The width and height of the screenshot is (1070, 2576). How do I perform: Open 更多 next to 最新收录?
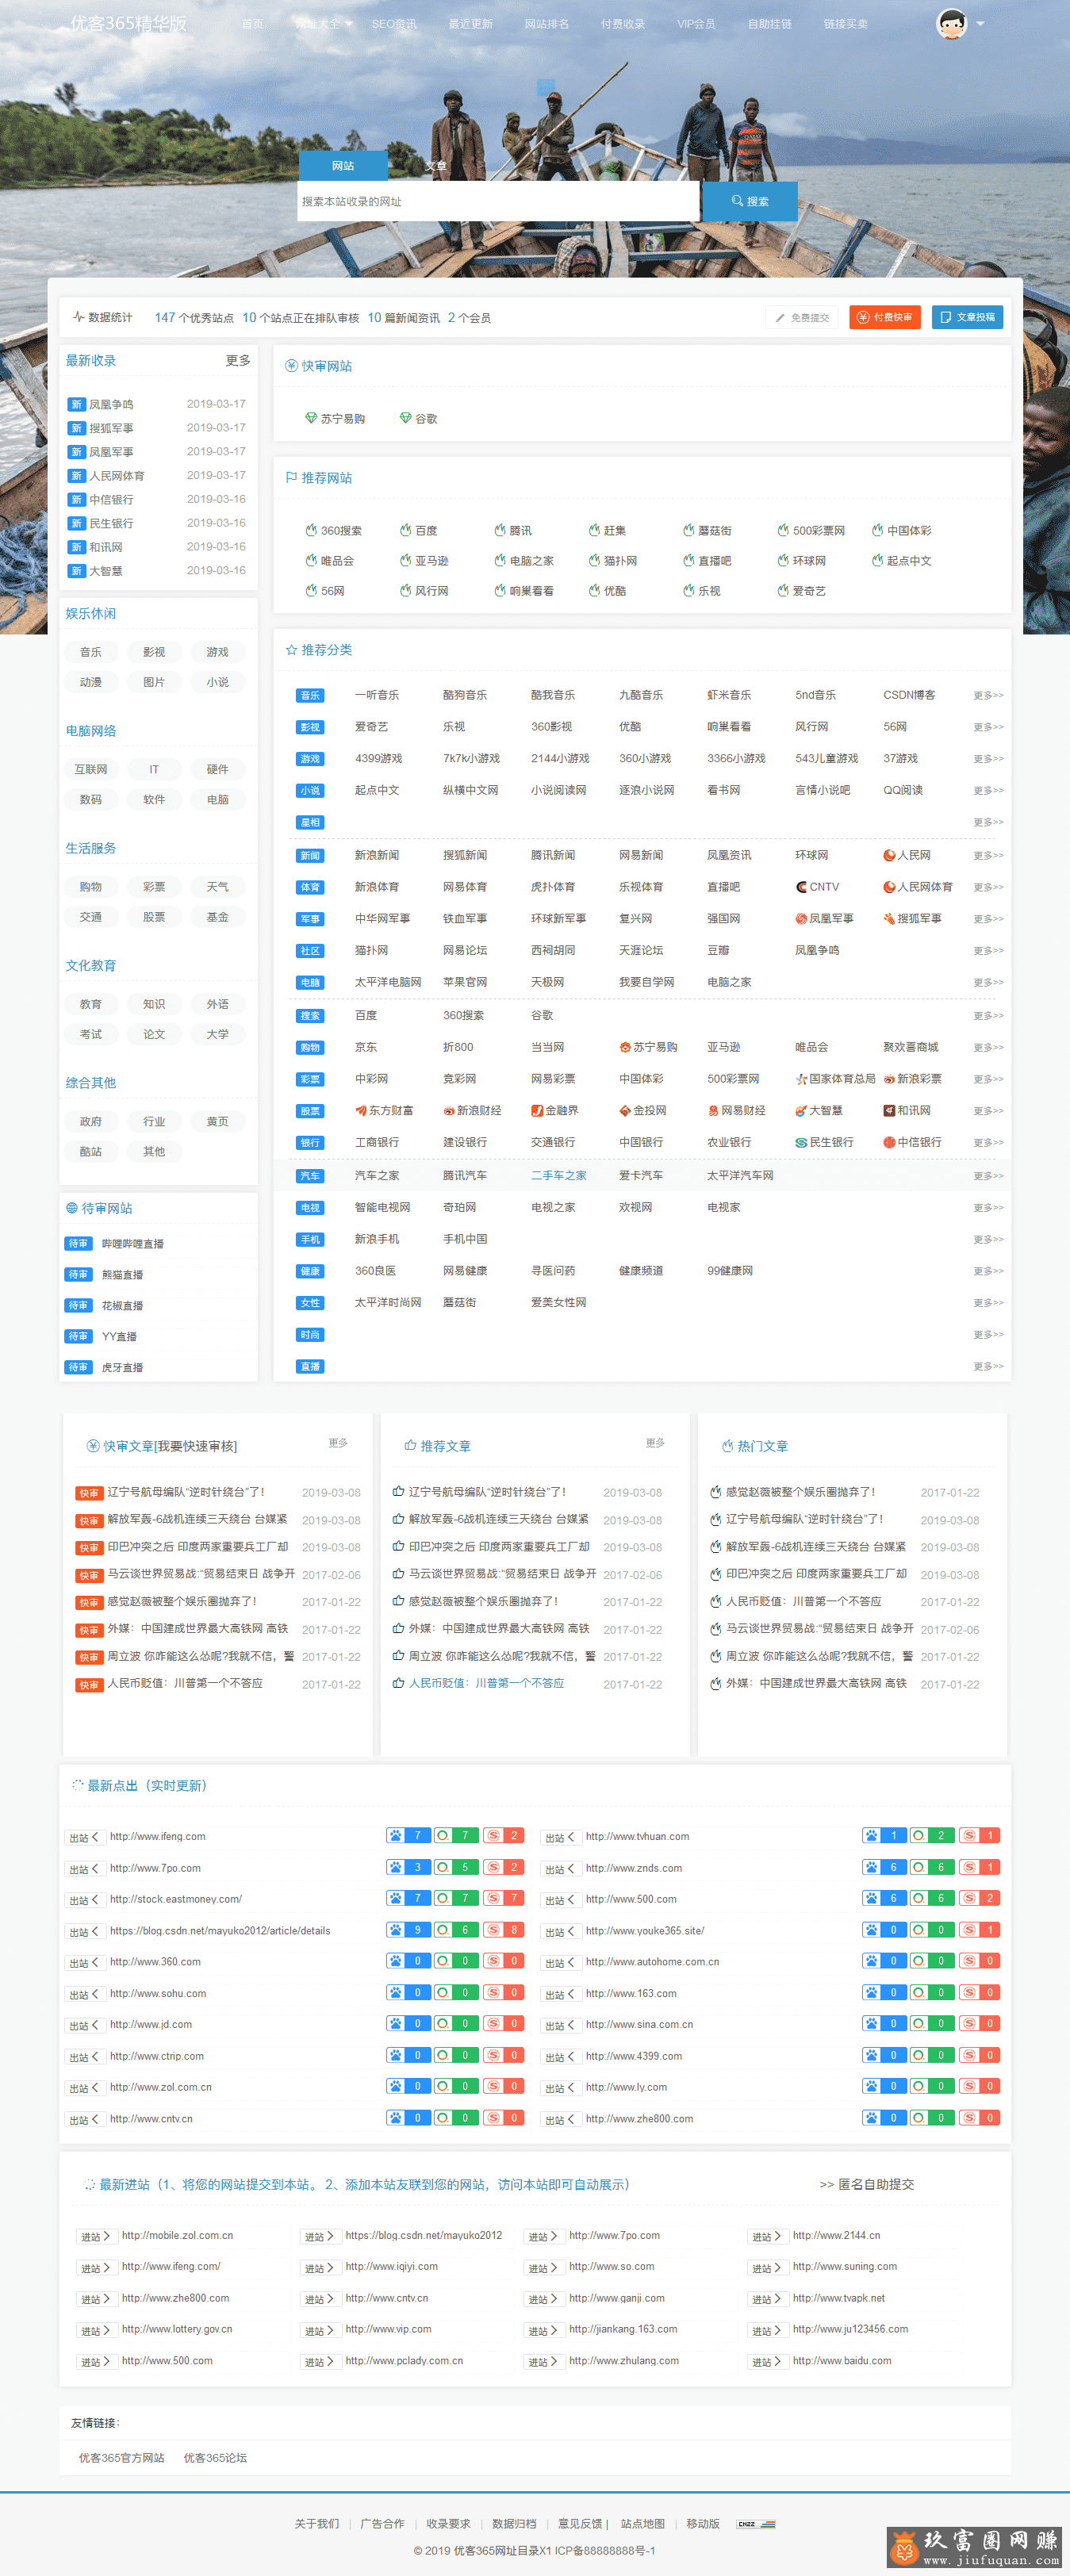click(x=238, y=360)
